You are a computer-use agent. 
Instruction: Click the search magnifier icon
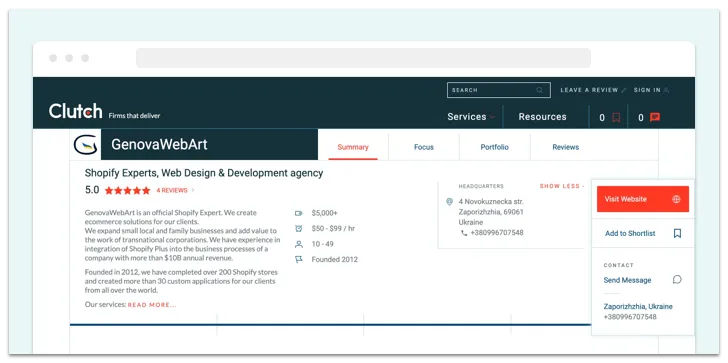[540, 90]
